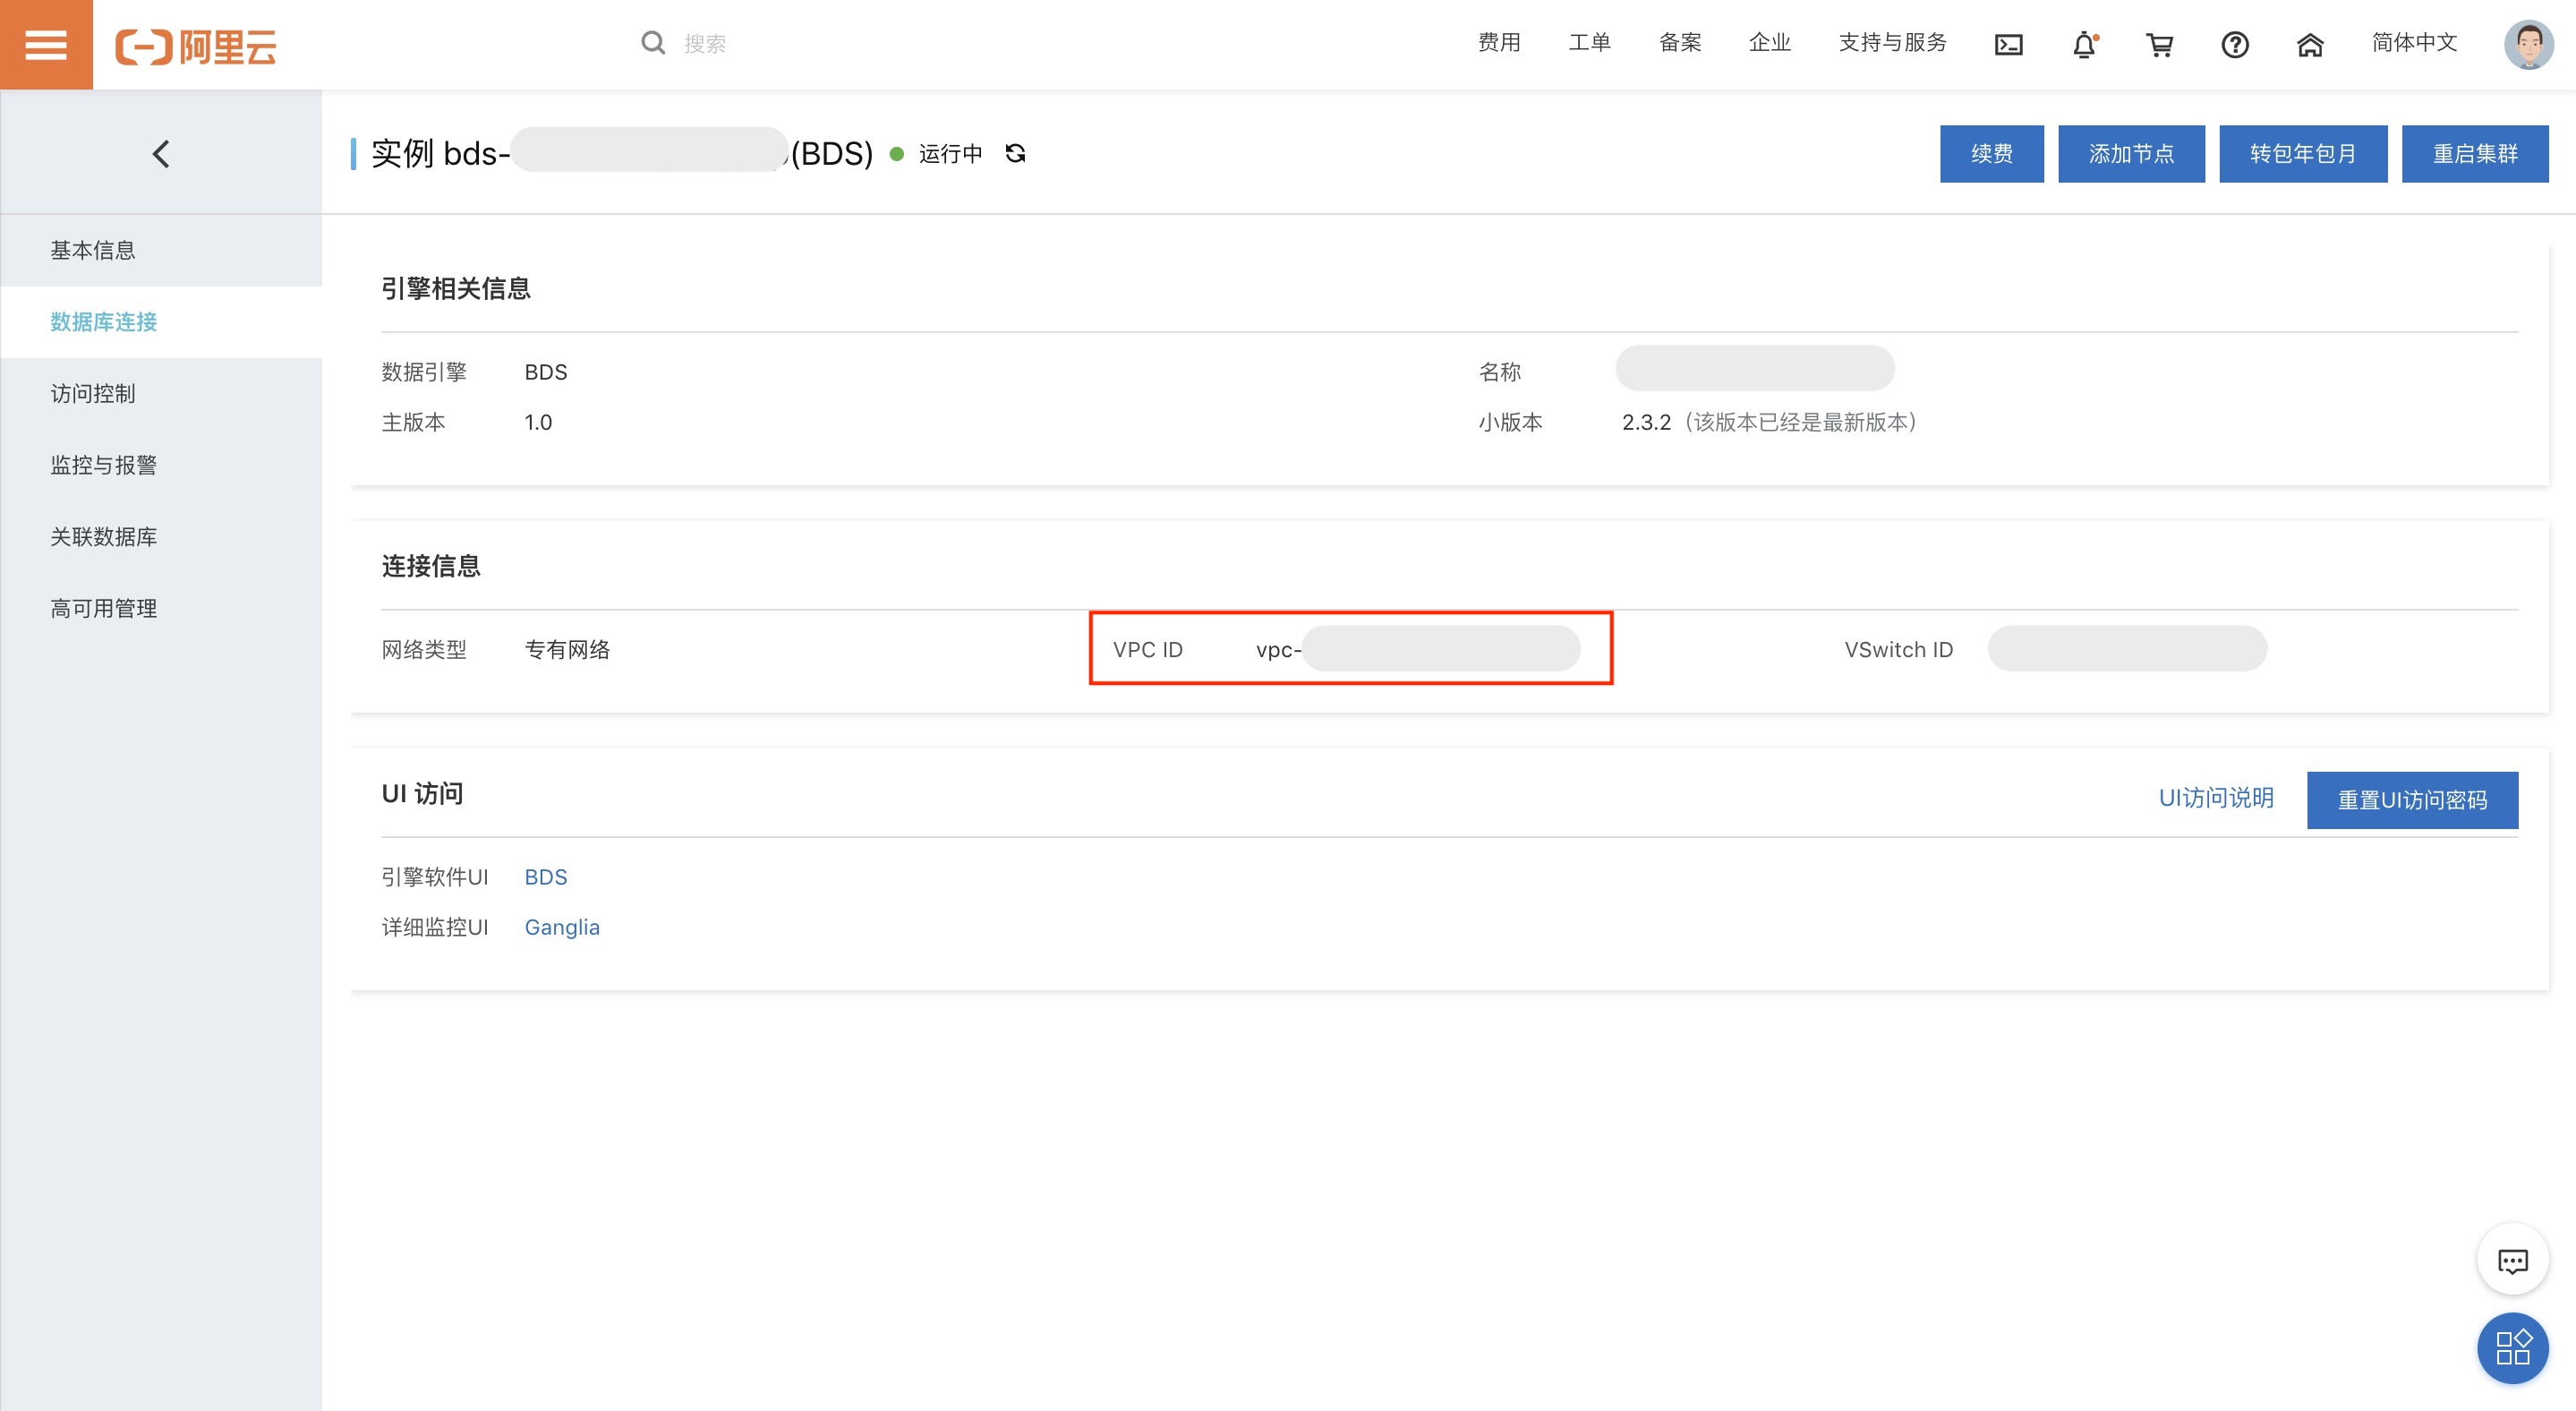
Task: Open the help question mark icon
Action: [x=2234, y=45]
